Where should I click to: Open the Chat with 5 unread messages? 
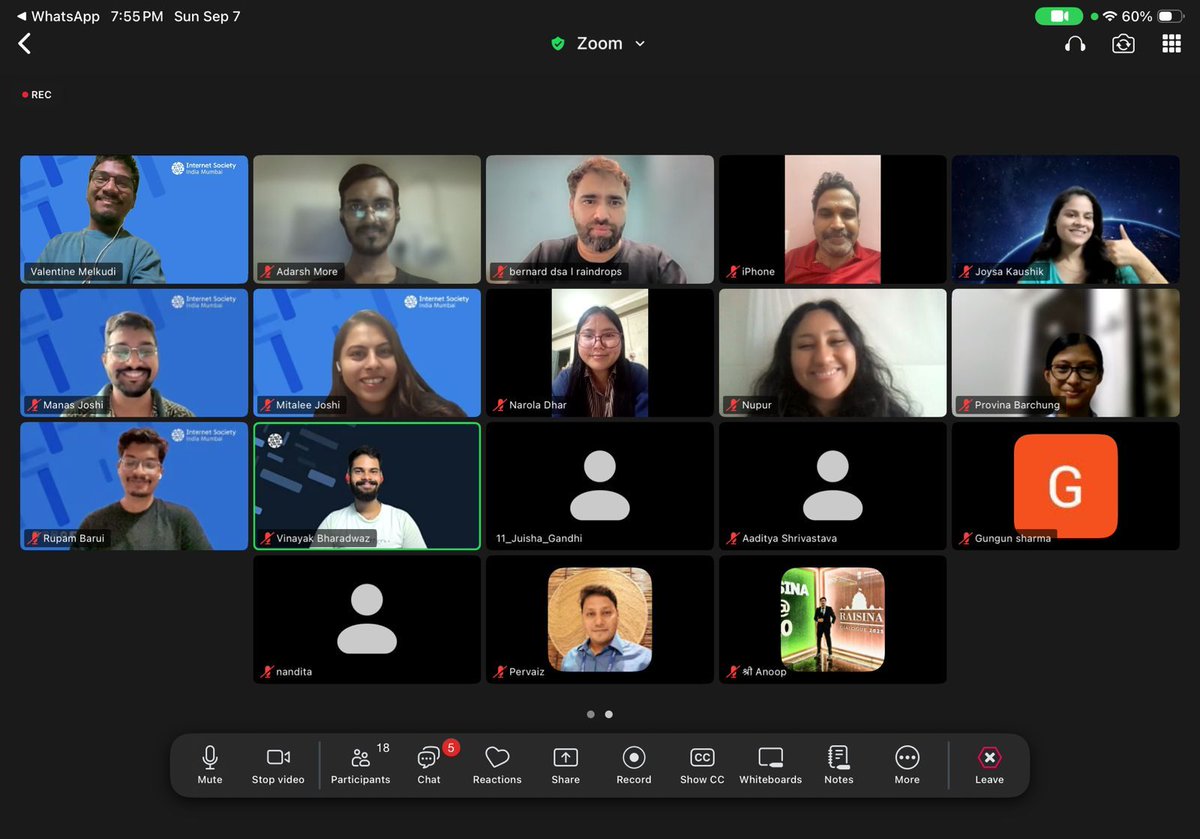click(x=429, y=766)
